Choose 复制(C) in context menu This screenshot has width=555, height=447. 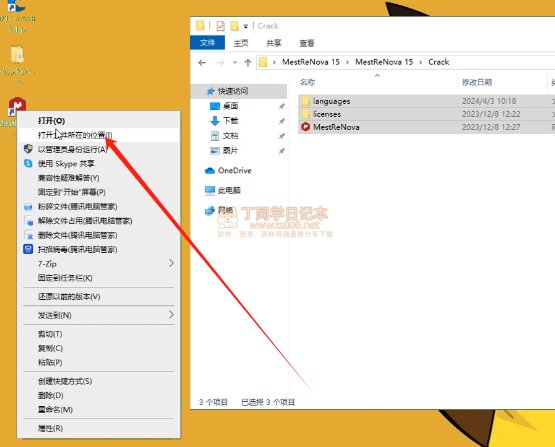click(99, 348)
